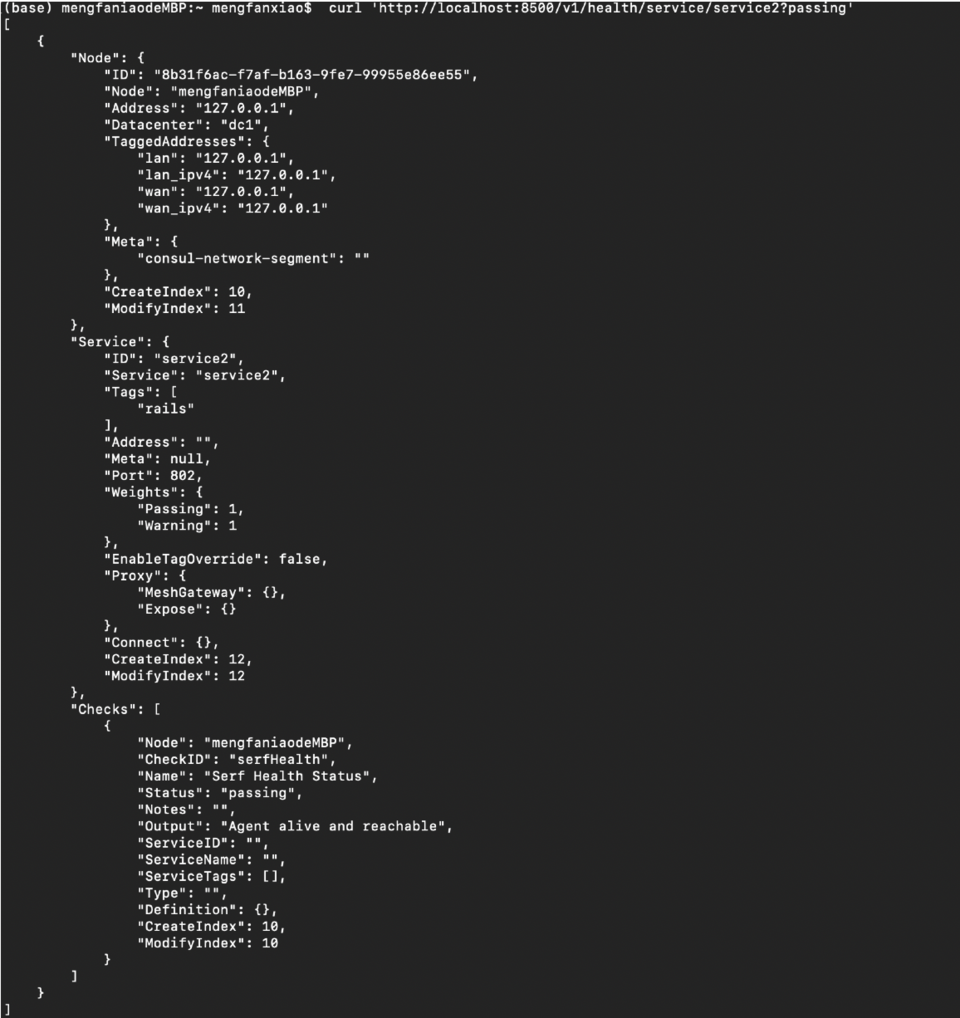The image size is (960, 1018).
Task: Click the "Datacenter" dc1 line
Action: pos(186,125)
